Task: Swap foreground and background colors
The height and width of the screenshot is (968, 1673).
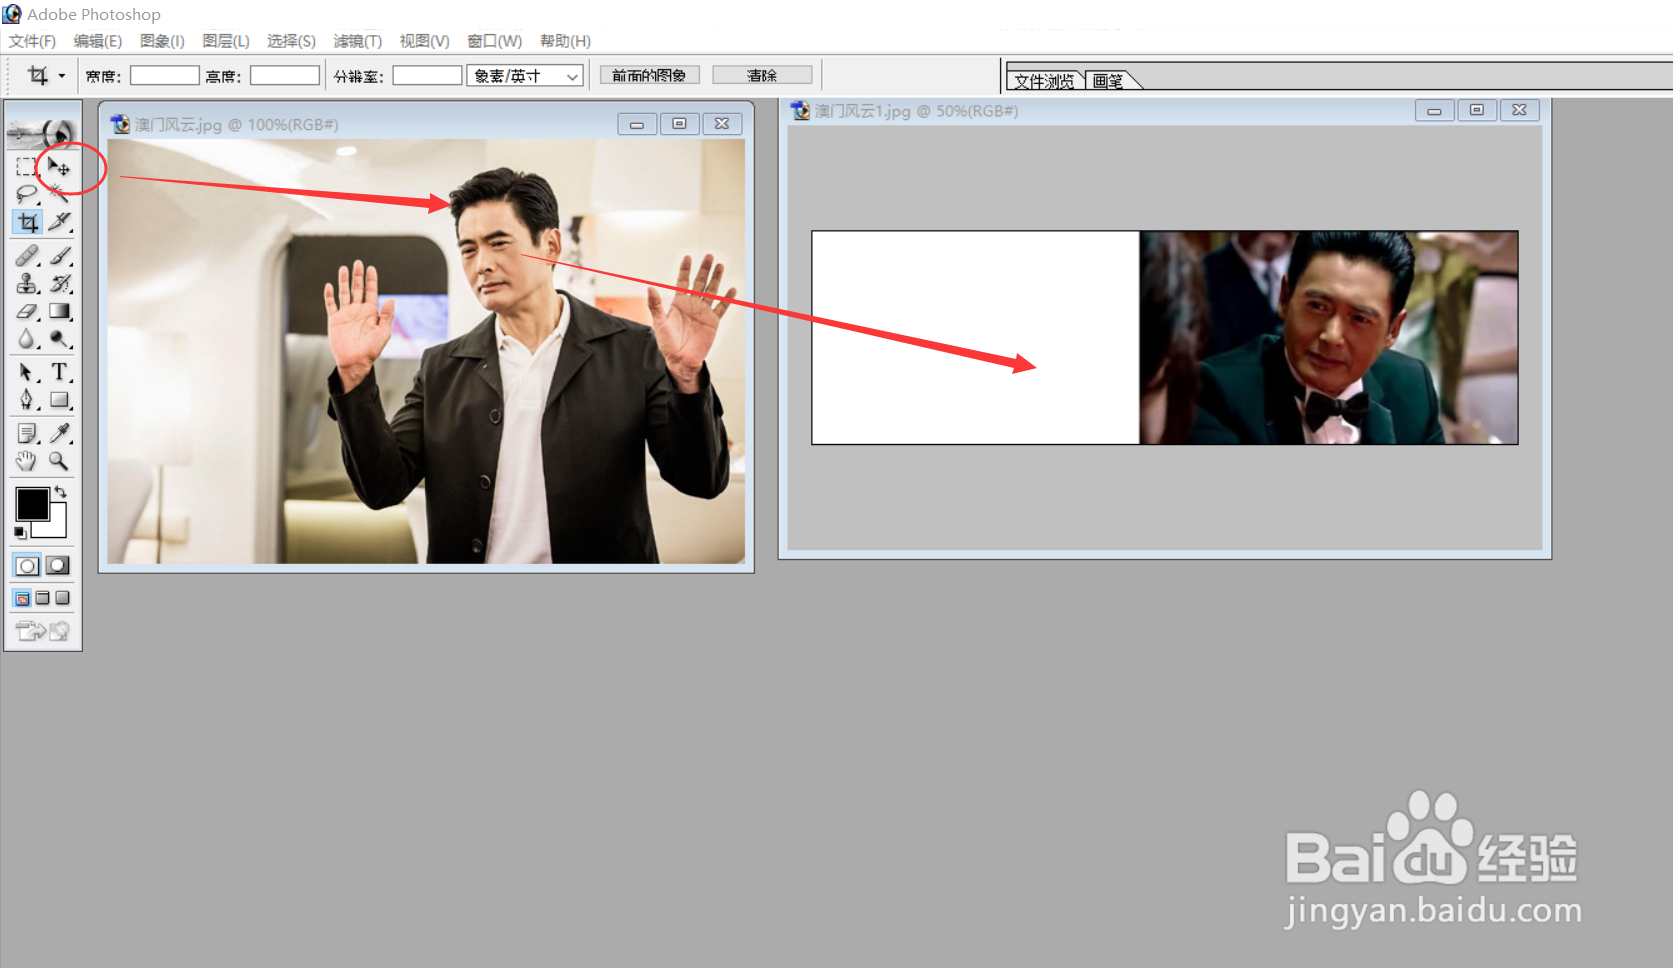Action: [61, 491]
